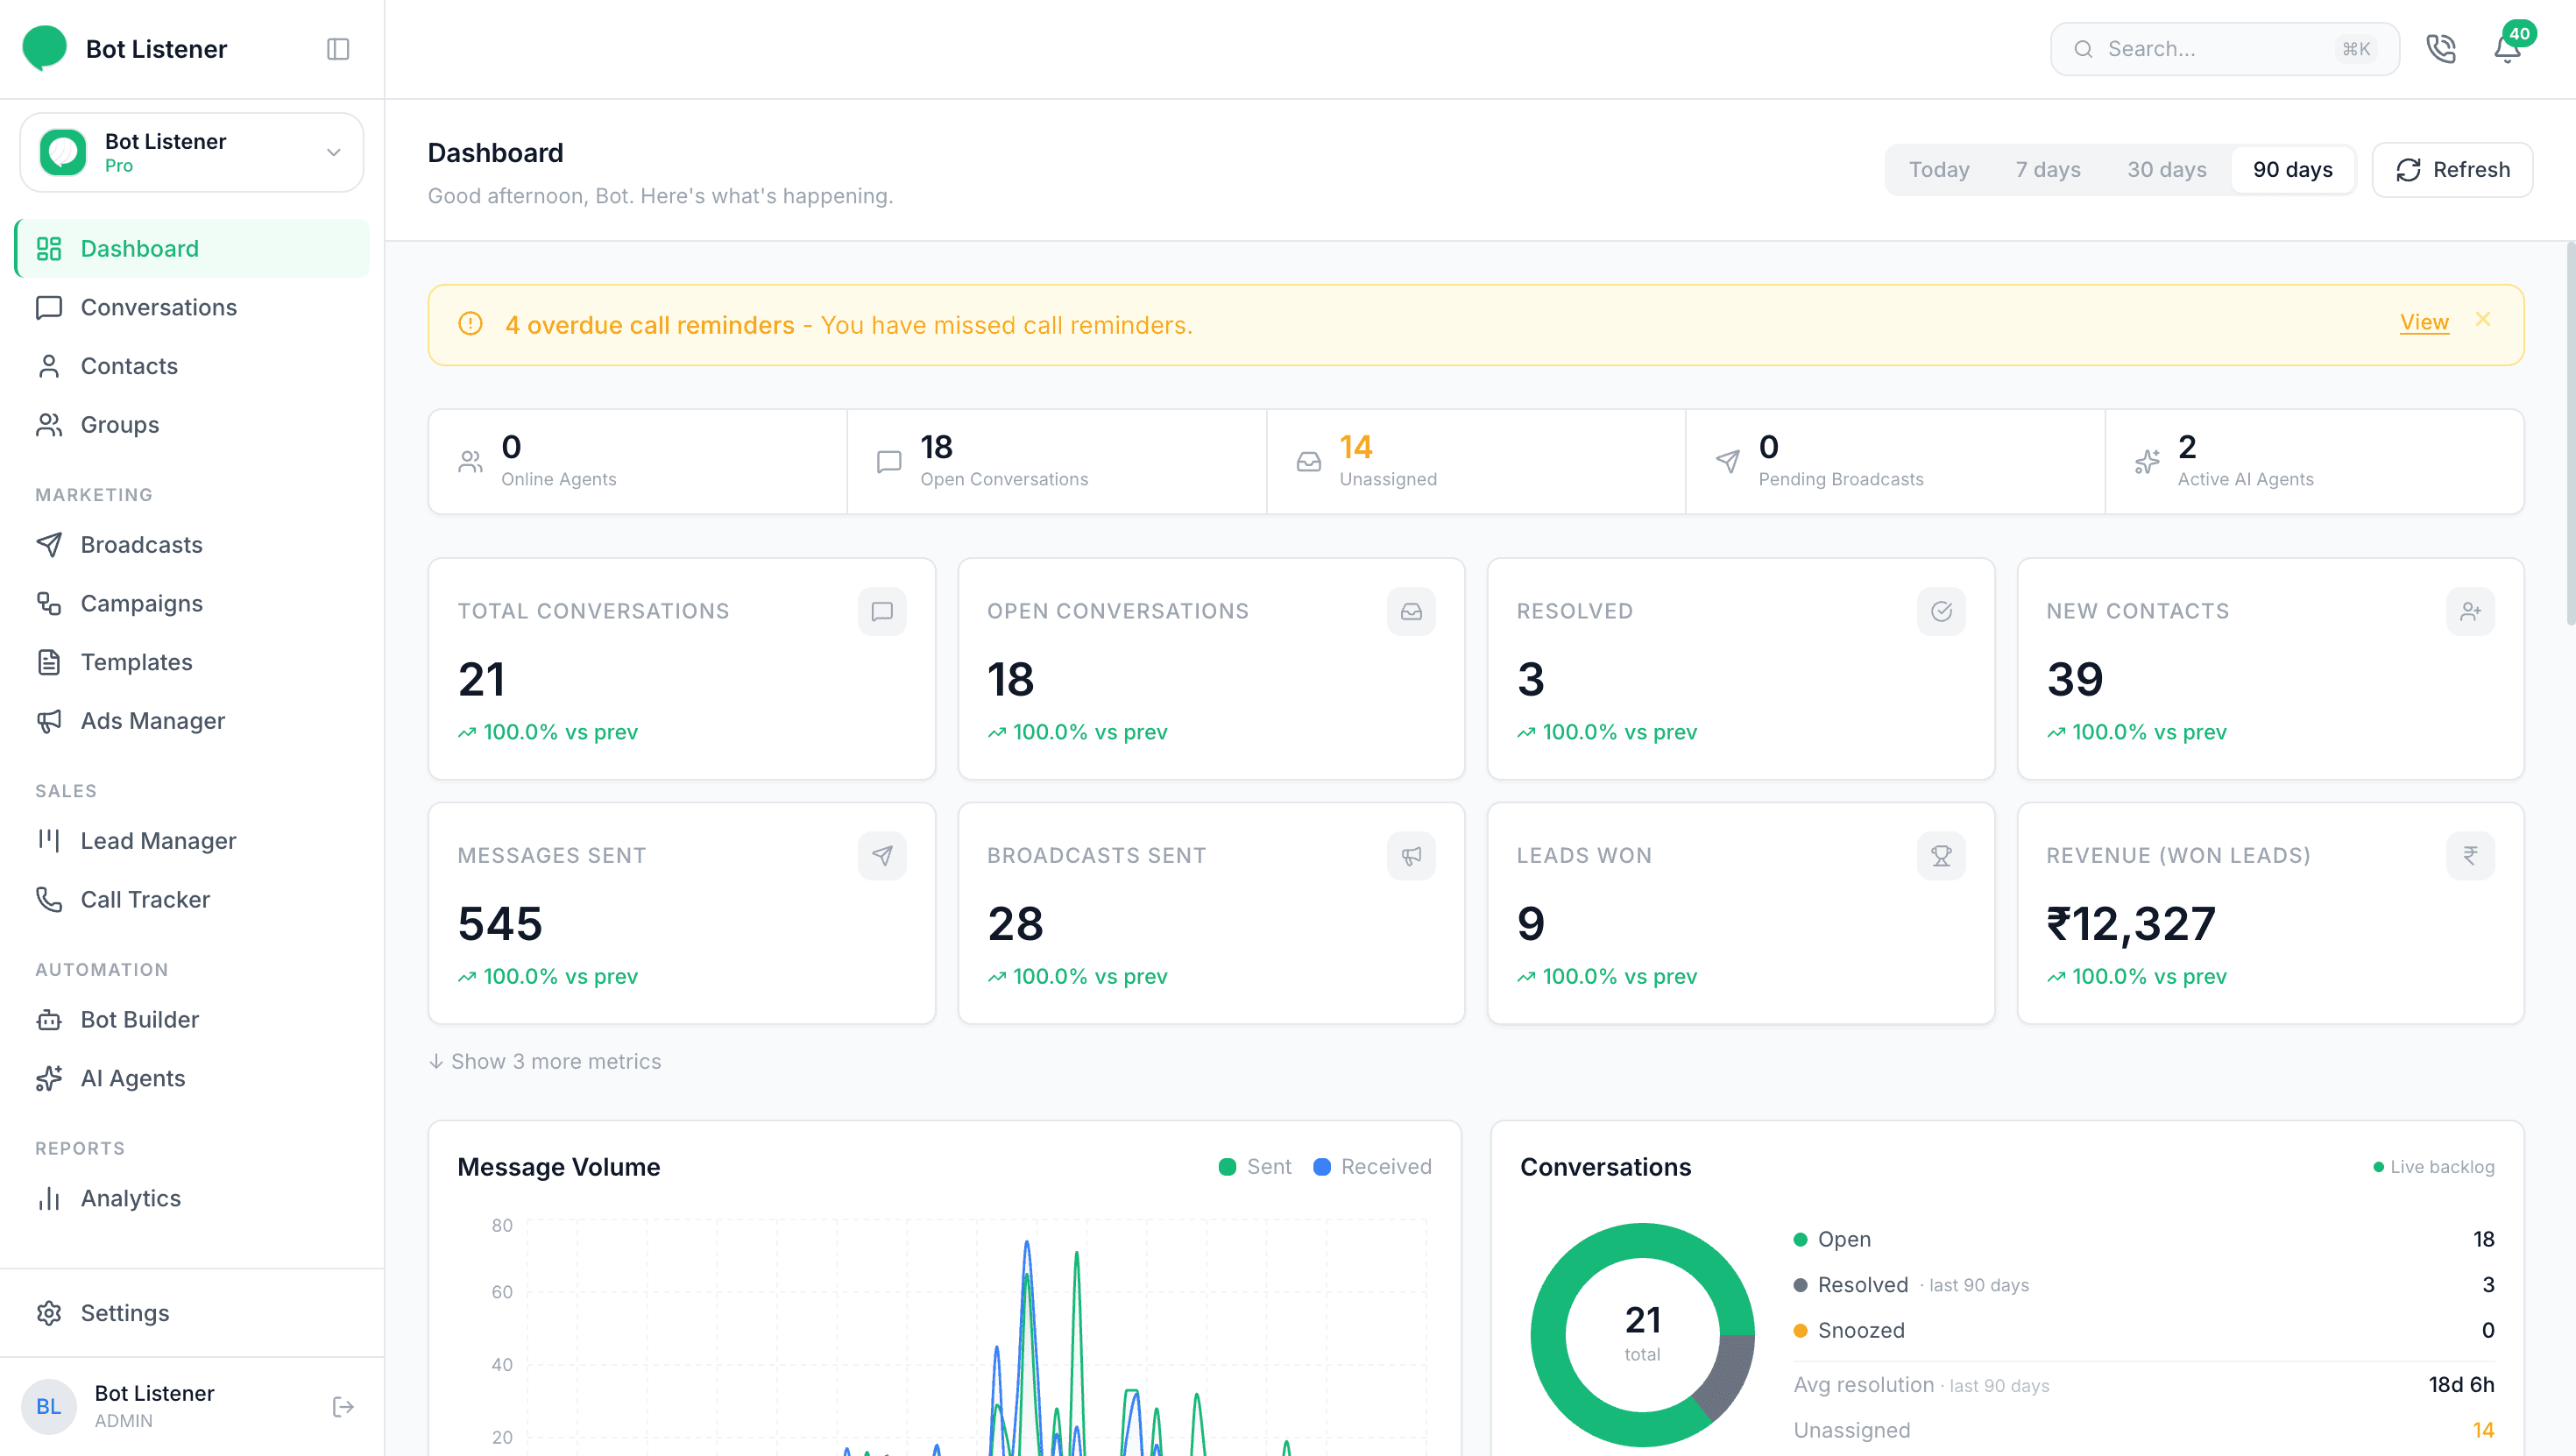Open Broadcasts under Marketing
The image size is (2576, 1456).
point(192,545)
